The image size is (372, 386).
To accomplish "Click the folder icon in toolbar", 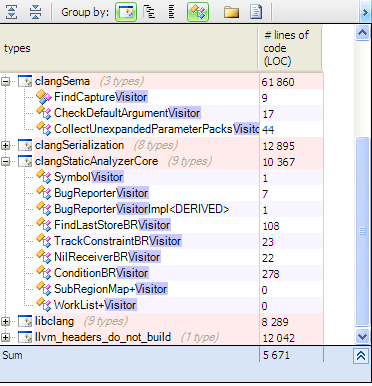I will 231,12.
